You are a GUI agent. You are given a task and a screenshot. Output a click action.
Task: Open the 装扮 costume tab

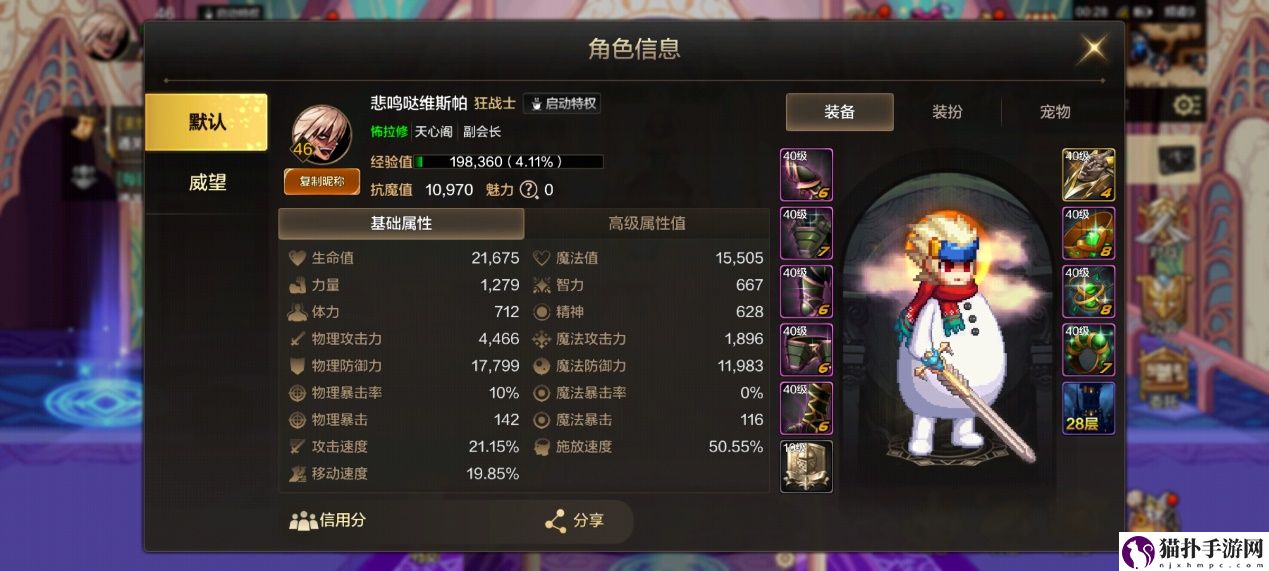(x=947, y=112)
